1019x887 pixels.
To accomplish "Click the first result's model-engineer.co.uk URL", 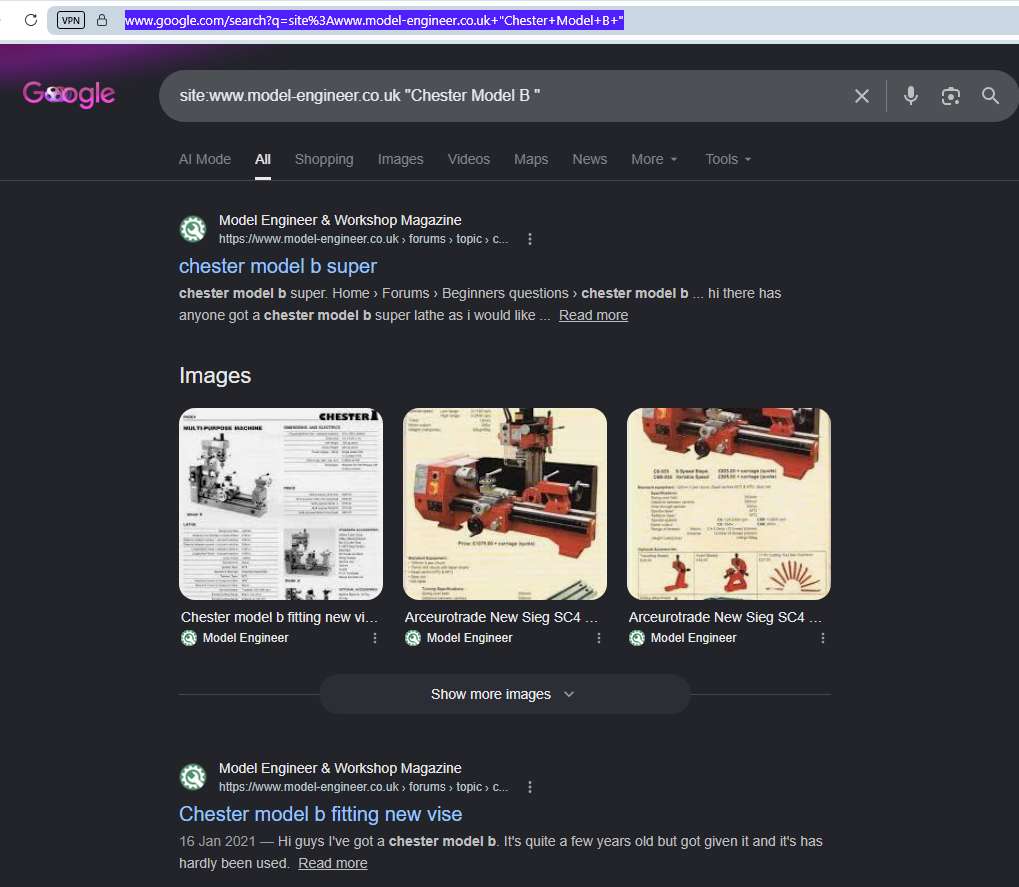I will point(363,239).
